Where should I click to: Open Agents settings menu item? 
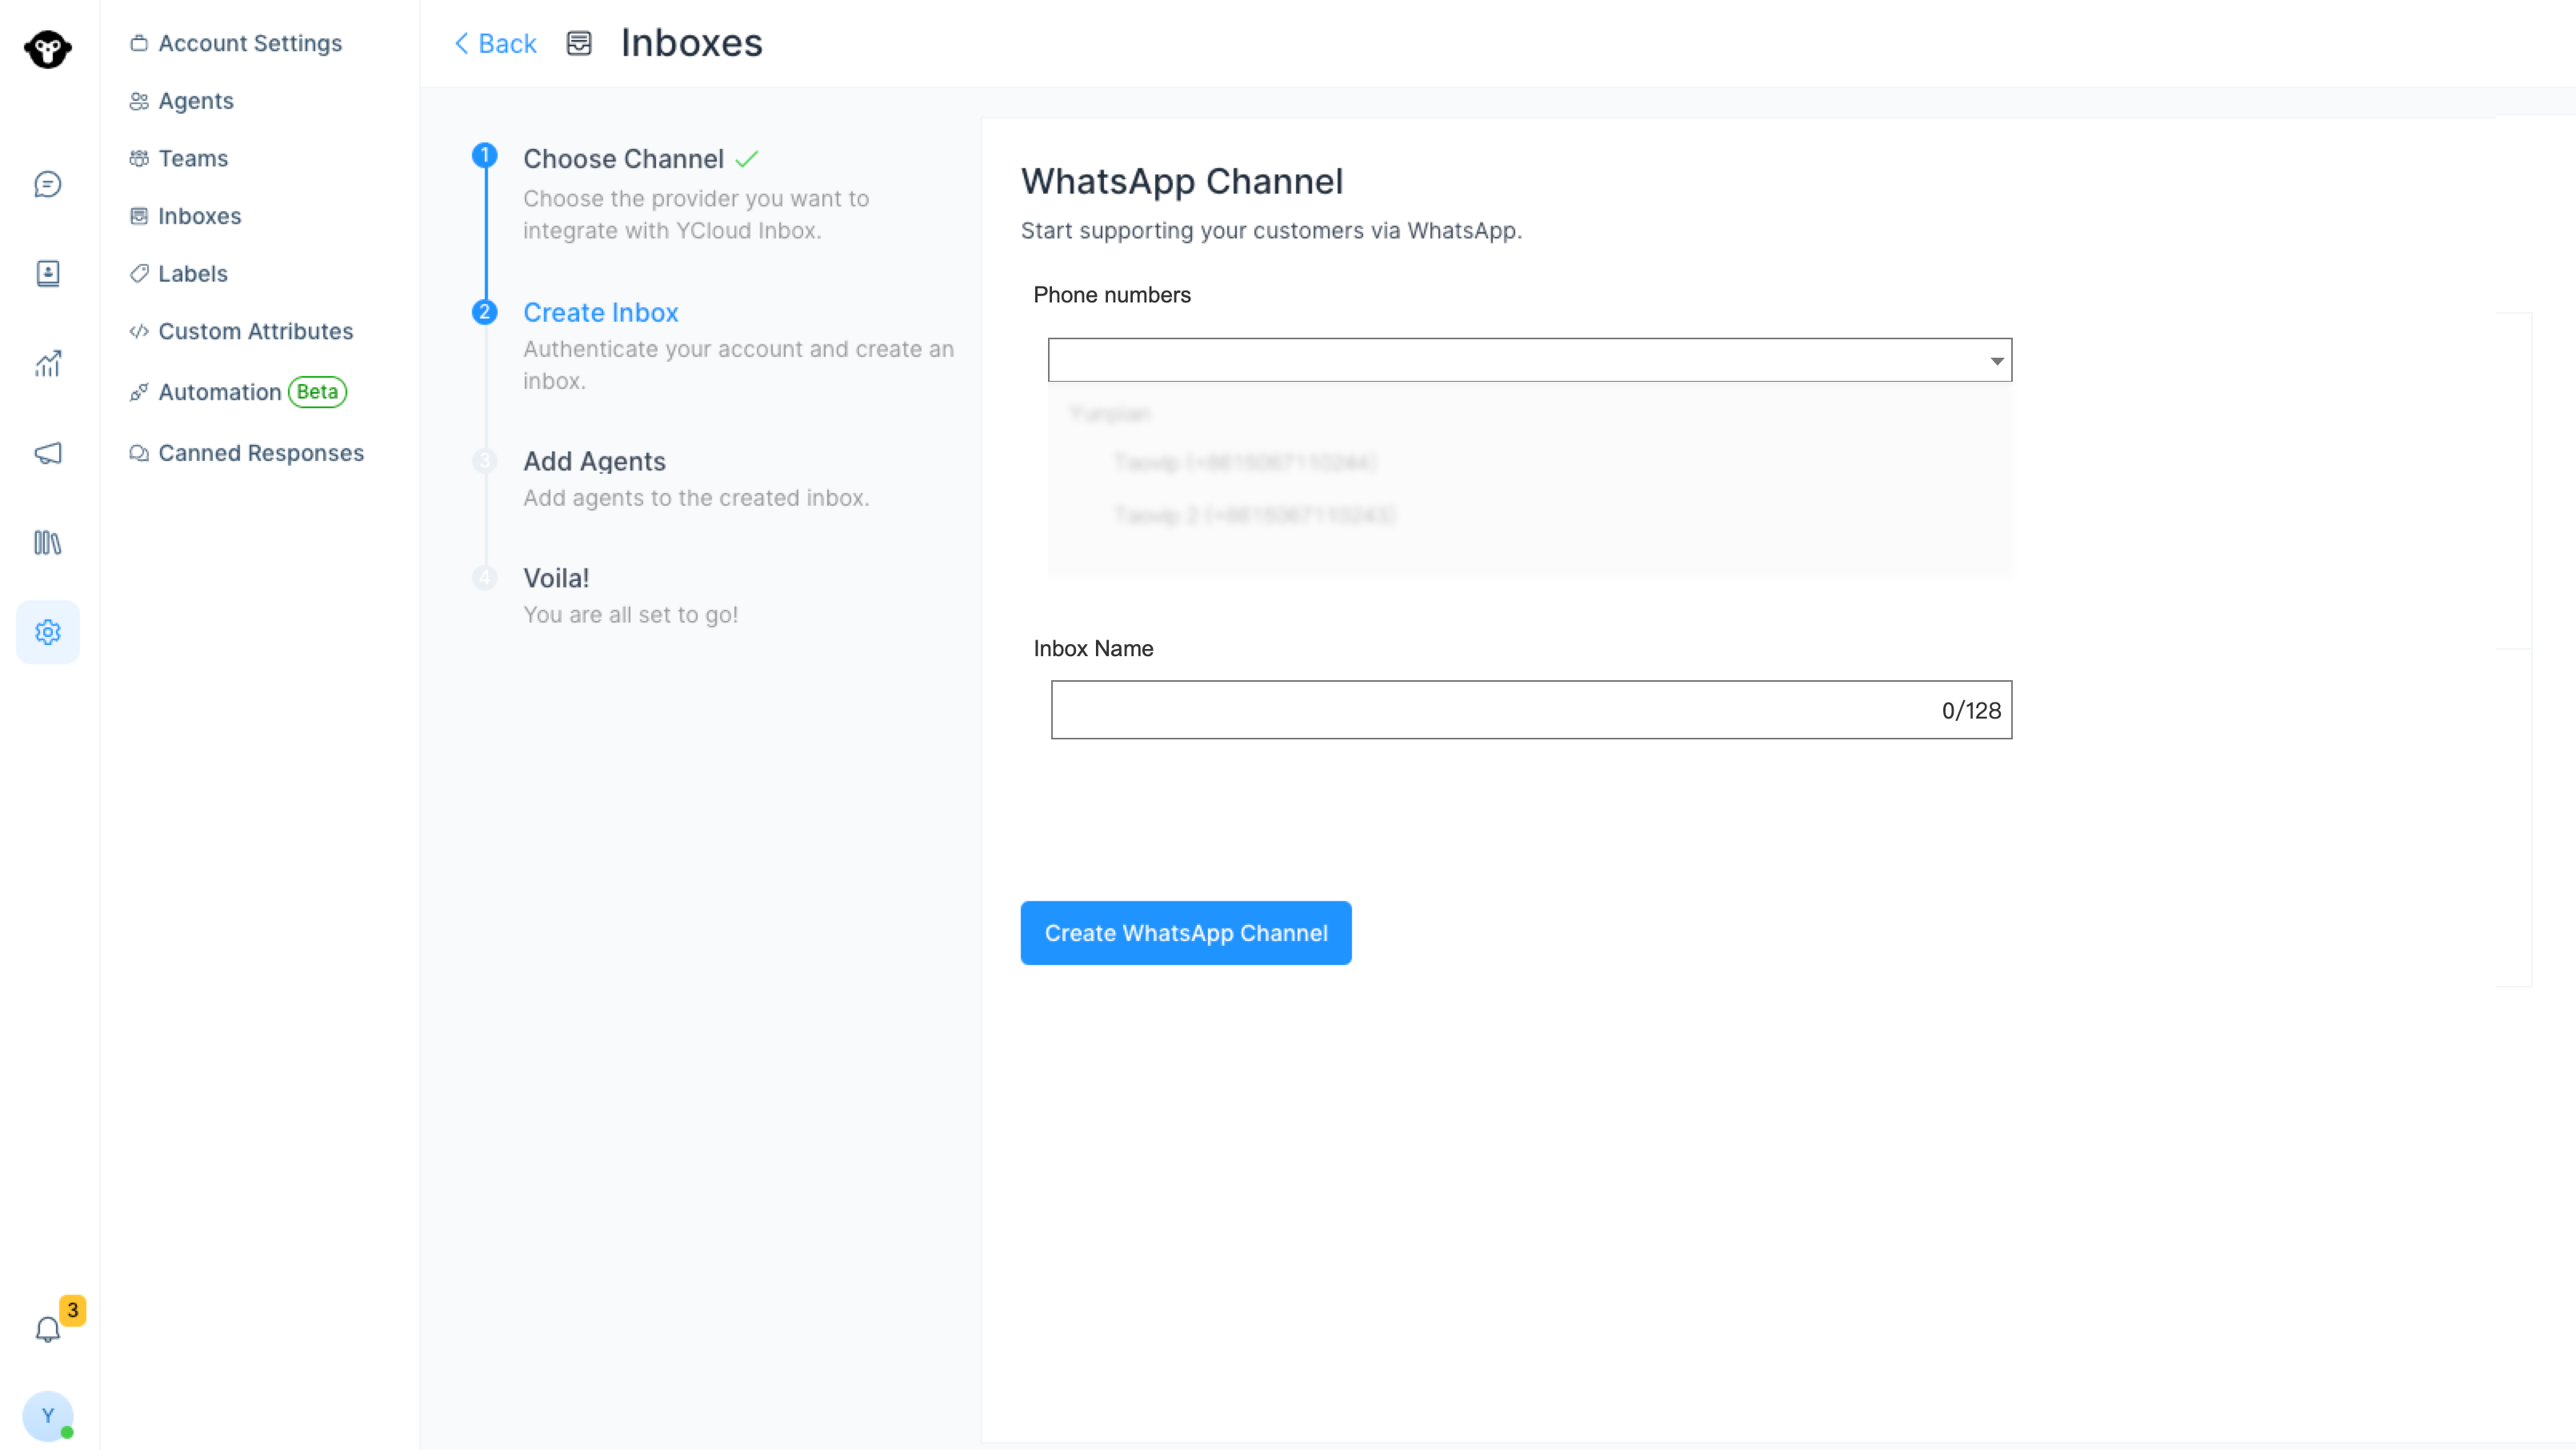(x=195, y=101)
